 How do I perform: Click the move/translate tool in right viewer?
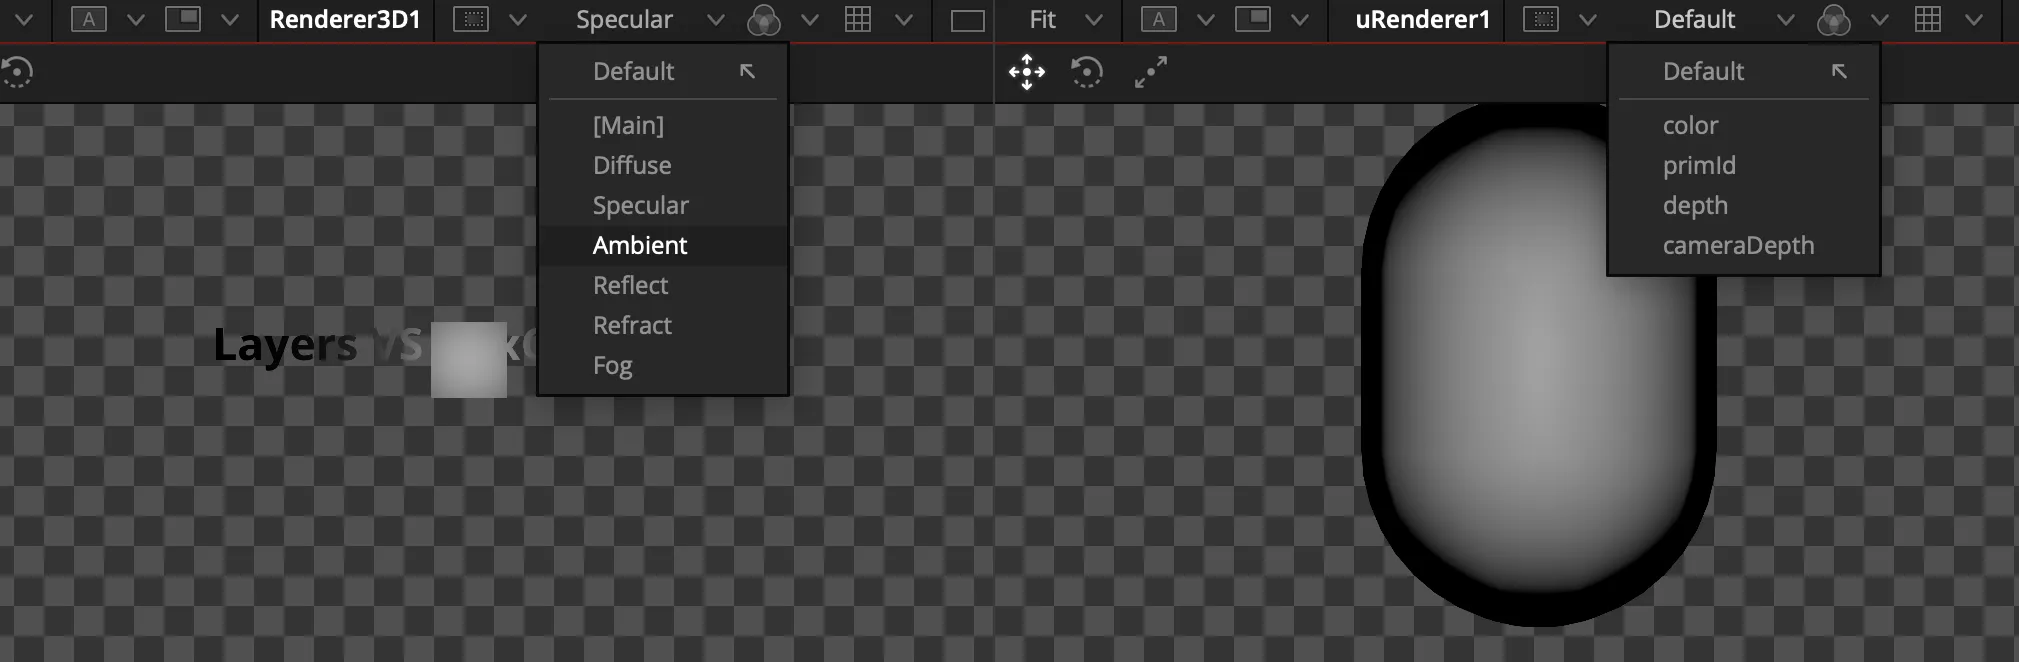pyautogui.click(x=1027, y=72)
